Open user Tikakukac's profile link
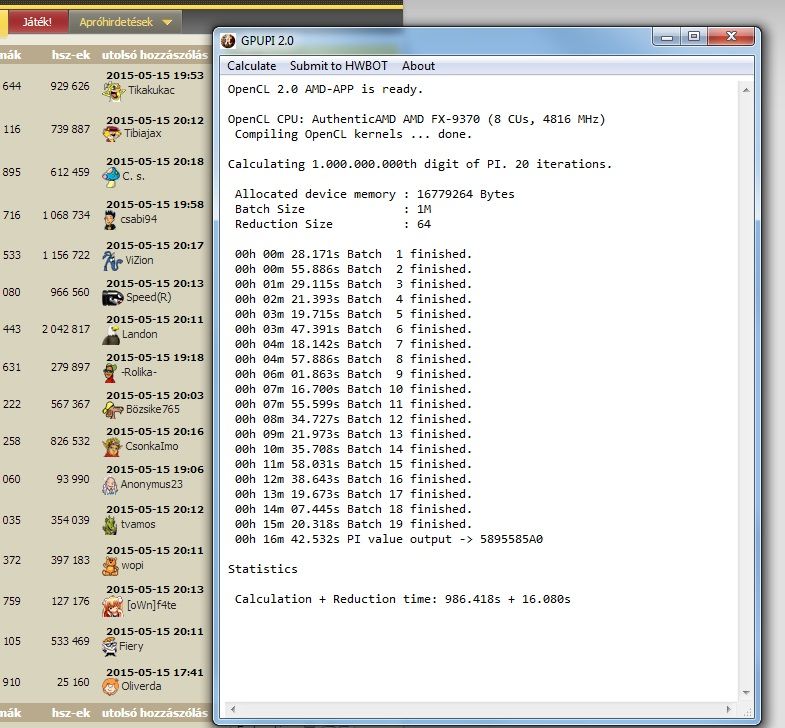The image size is (785, 728). [x=151, y=90]
